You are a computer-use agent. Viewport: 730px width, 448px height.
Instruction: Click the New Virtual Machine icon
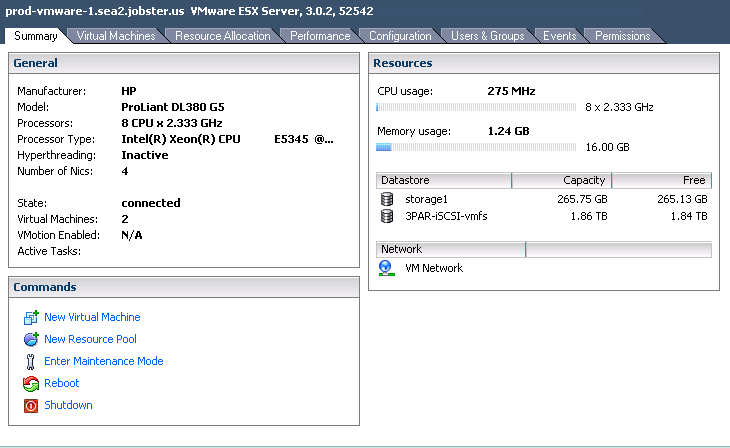pyautogui.click(x=31, y=317)
